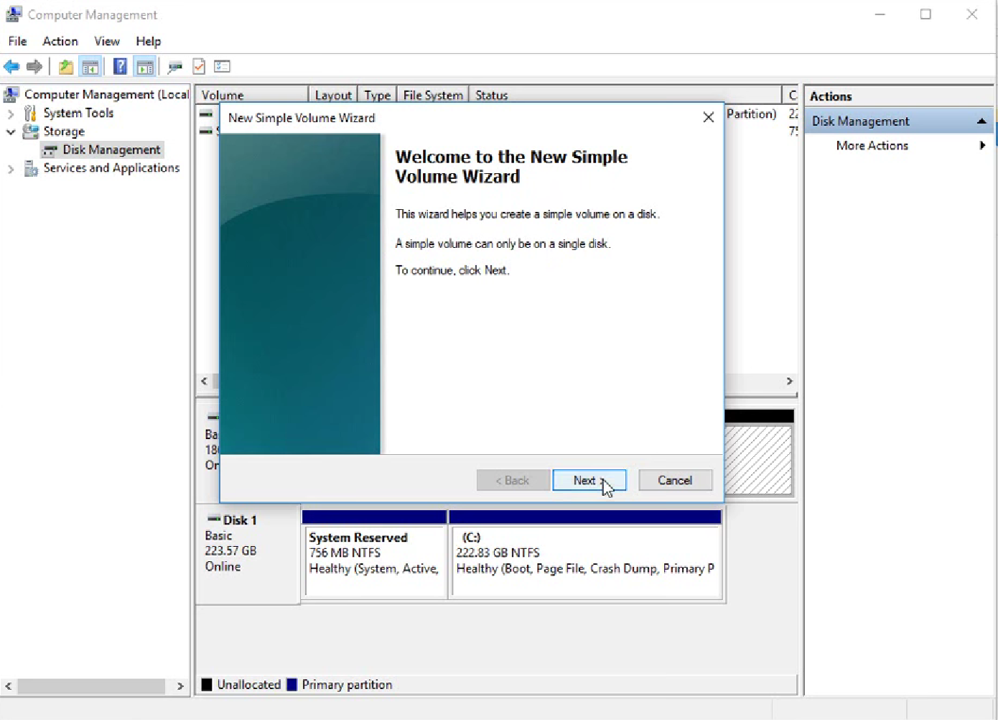Click Next in the volume wizard
This screenshot has height=720, width=998.
click(x=589, y=480)
